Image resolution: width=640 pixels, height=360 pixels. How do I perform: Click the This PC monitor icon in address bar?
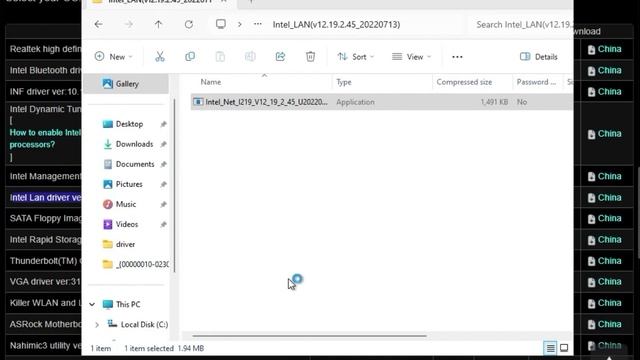(221, 24)
